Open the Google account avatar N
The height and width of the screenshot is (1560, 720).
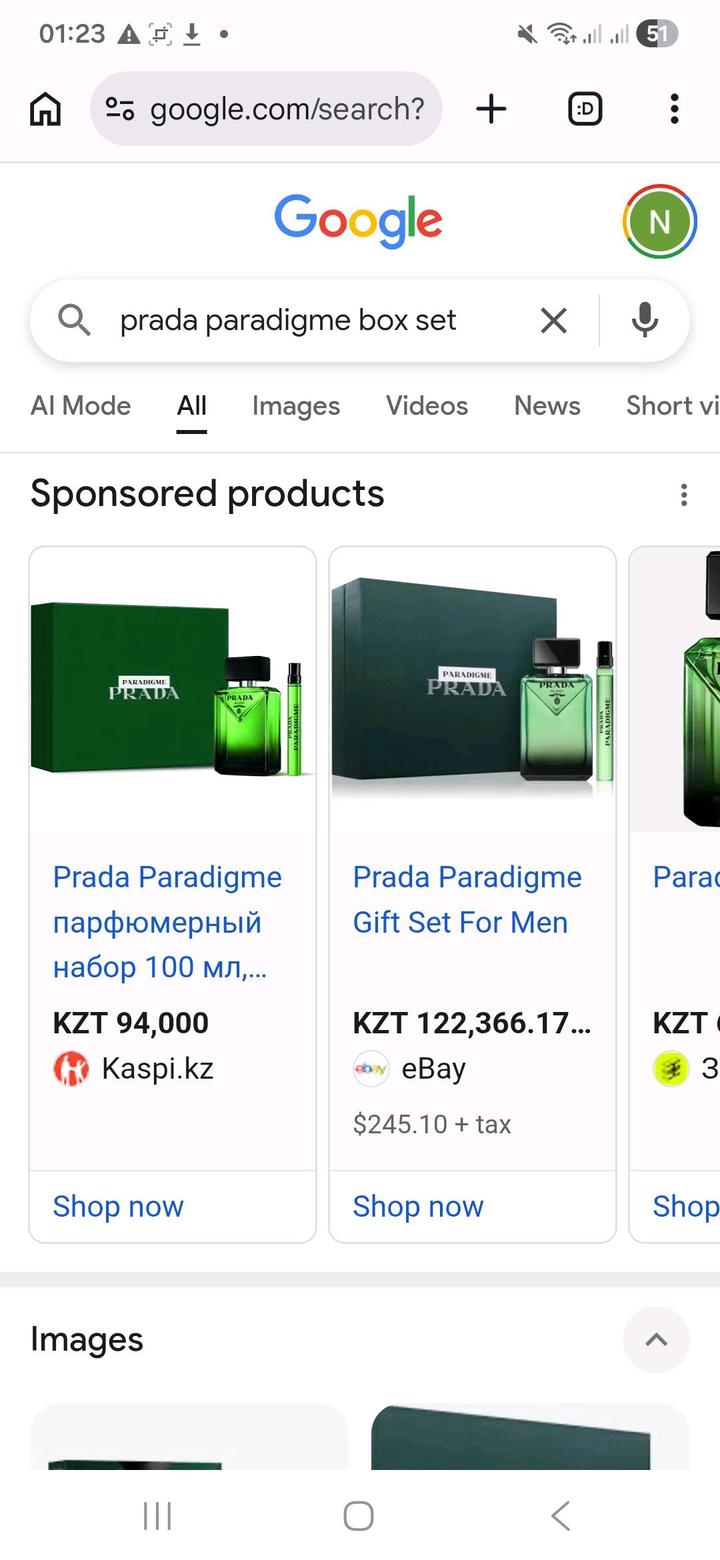point(660,221)
